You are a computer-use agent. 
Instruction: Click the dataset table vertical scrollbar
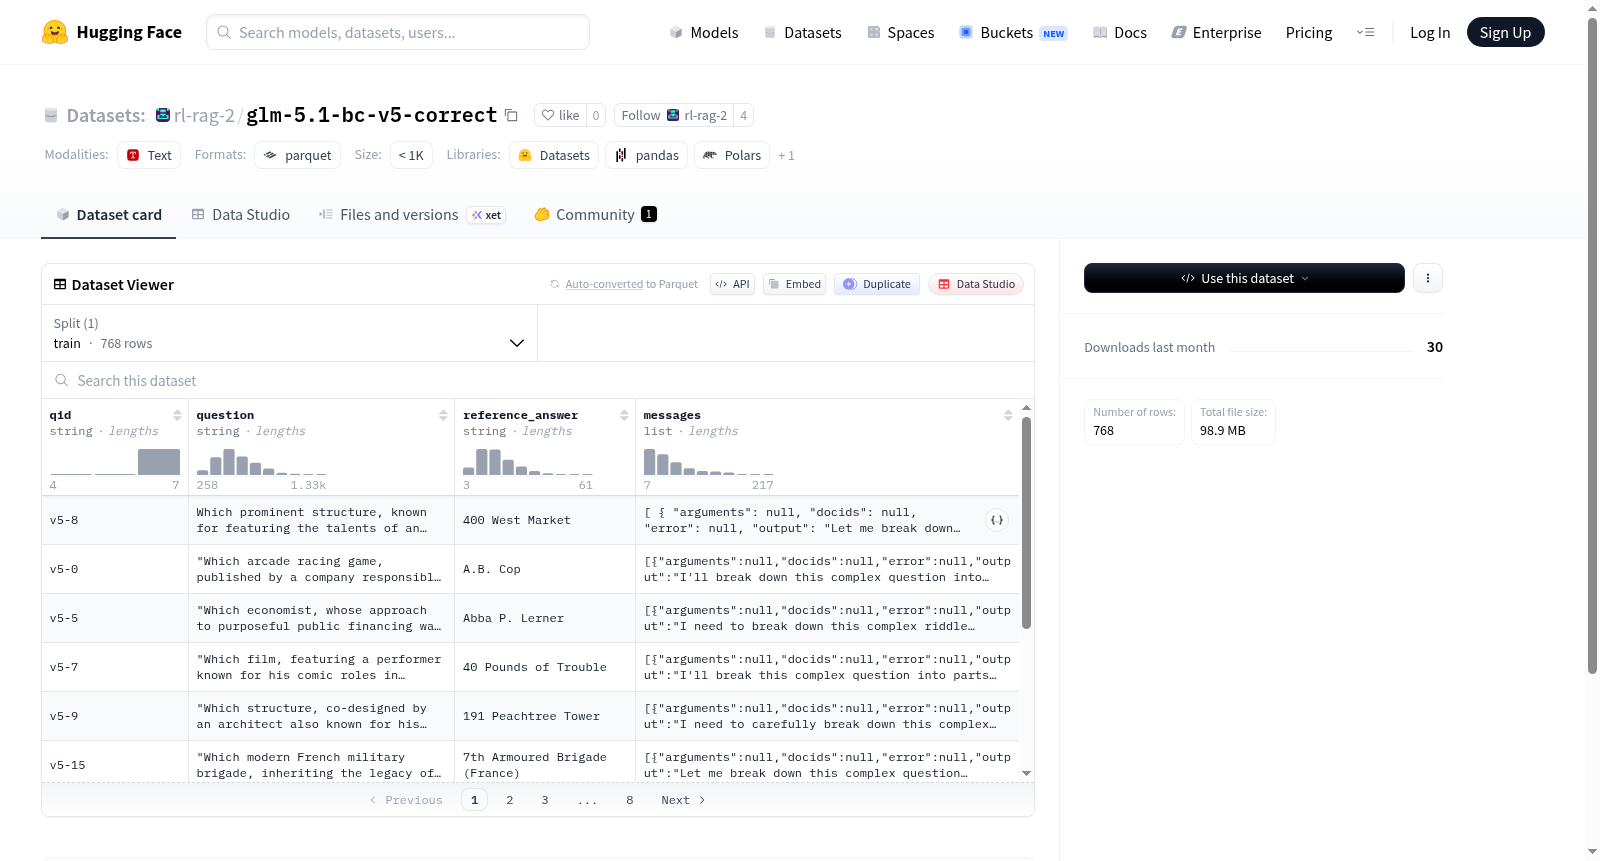click(1026, 523)
